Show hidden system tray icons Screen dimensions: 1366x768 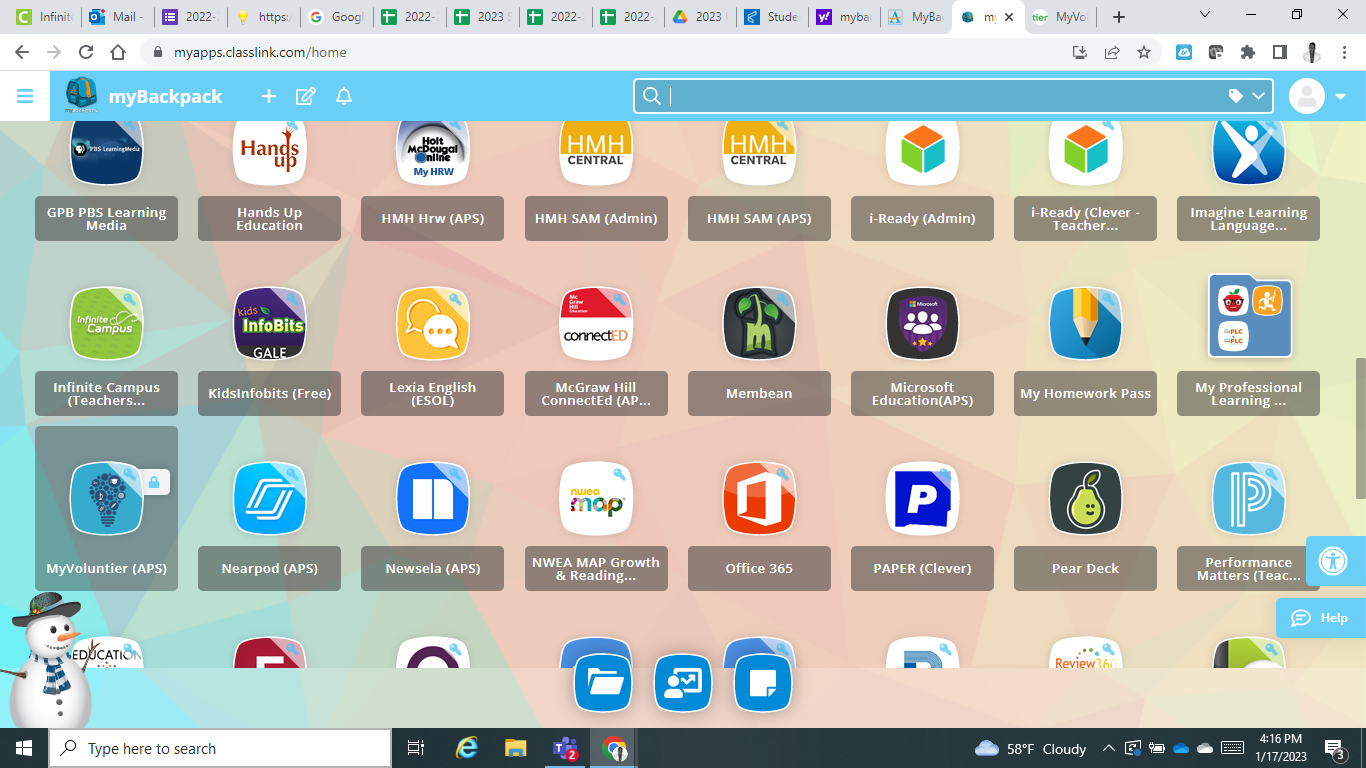1108,748
